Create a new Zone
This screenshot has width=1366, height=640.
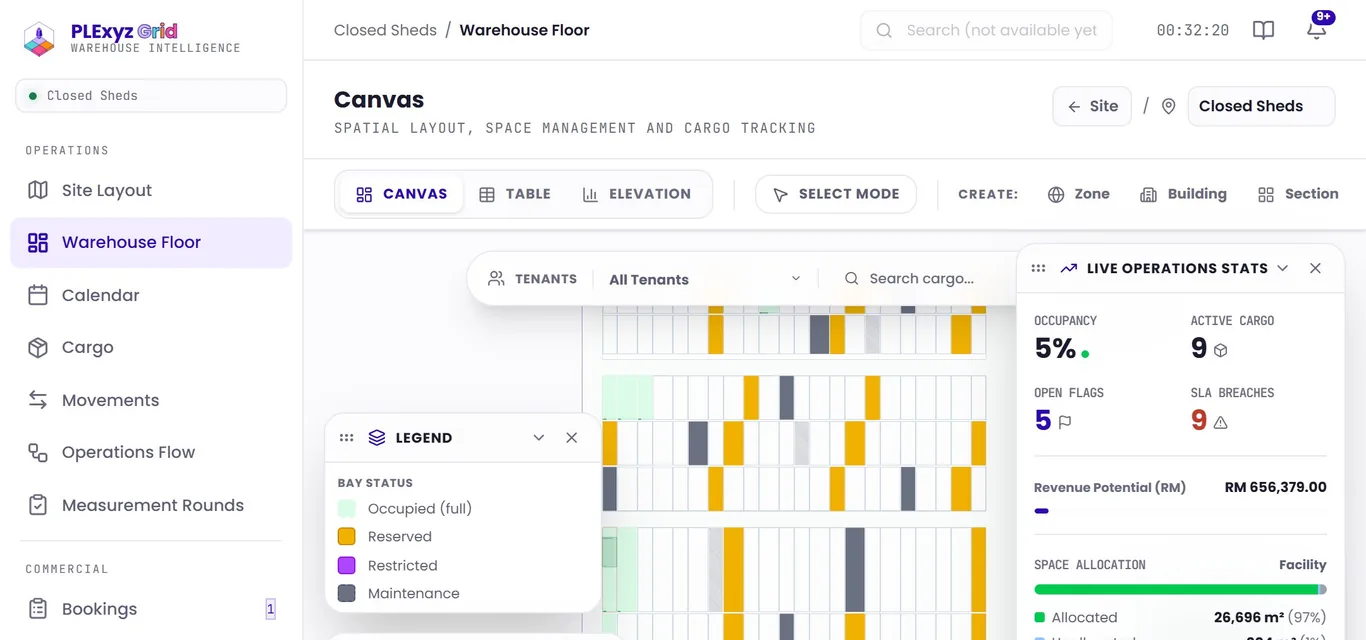tap(1078, 194)
